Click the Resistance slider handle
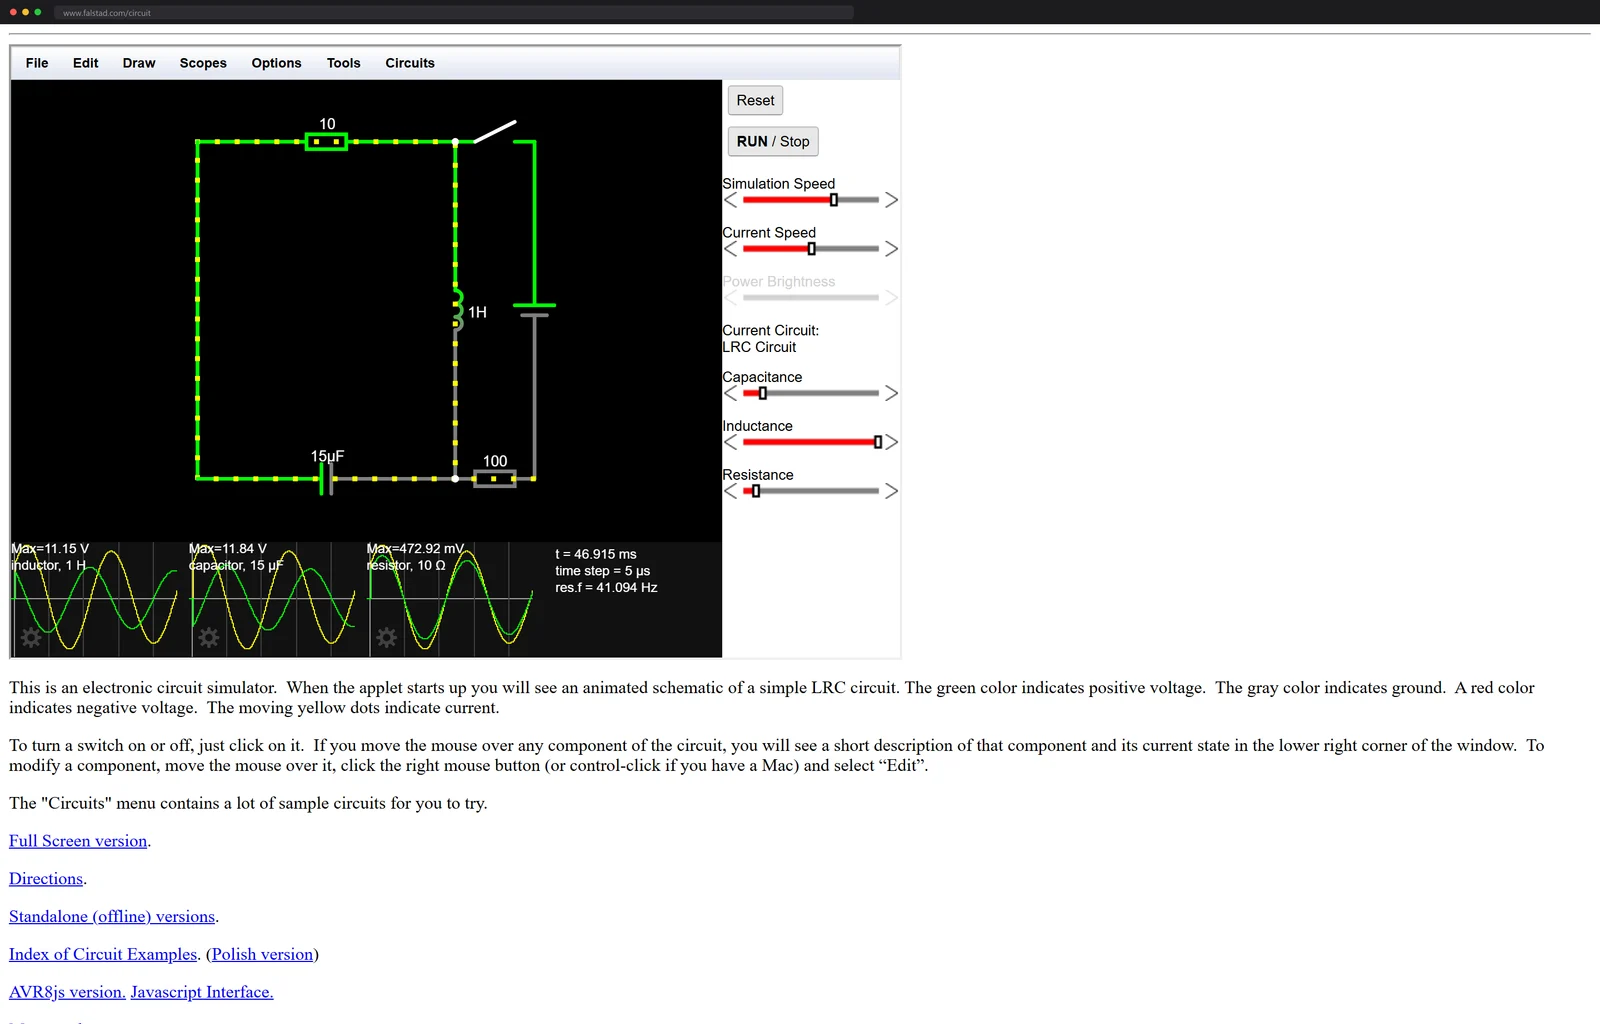Viewport: 1600px width, 1024px height. coord(756,491)
